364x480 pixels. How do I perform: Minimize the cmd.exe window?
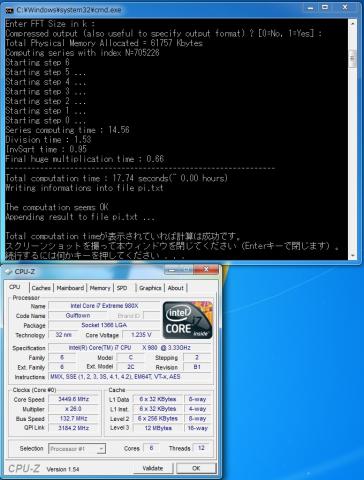point(310,8)
